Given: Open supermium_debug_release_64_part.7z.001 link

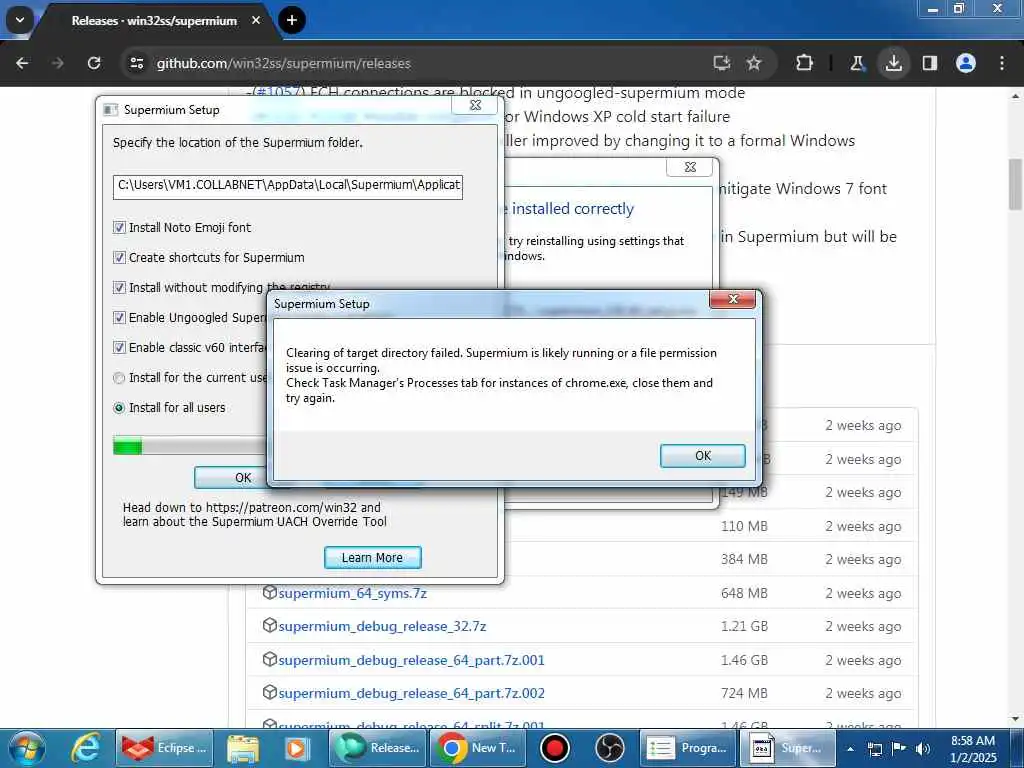Looking at the screenshot, I should (411, 660).
